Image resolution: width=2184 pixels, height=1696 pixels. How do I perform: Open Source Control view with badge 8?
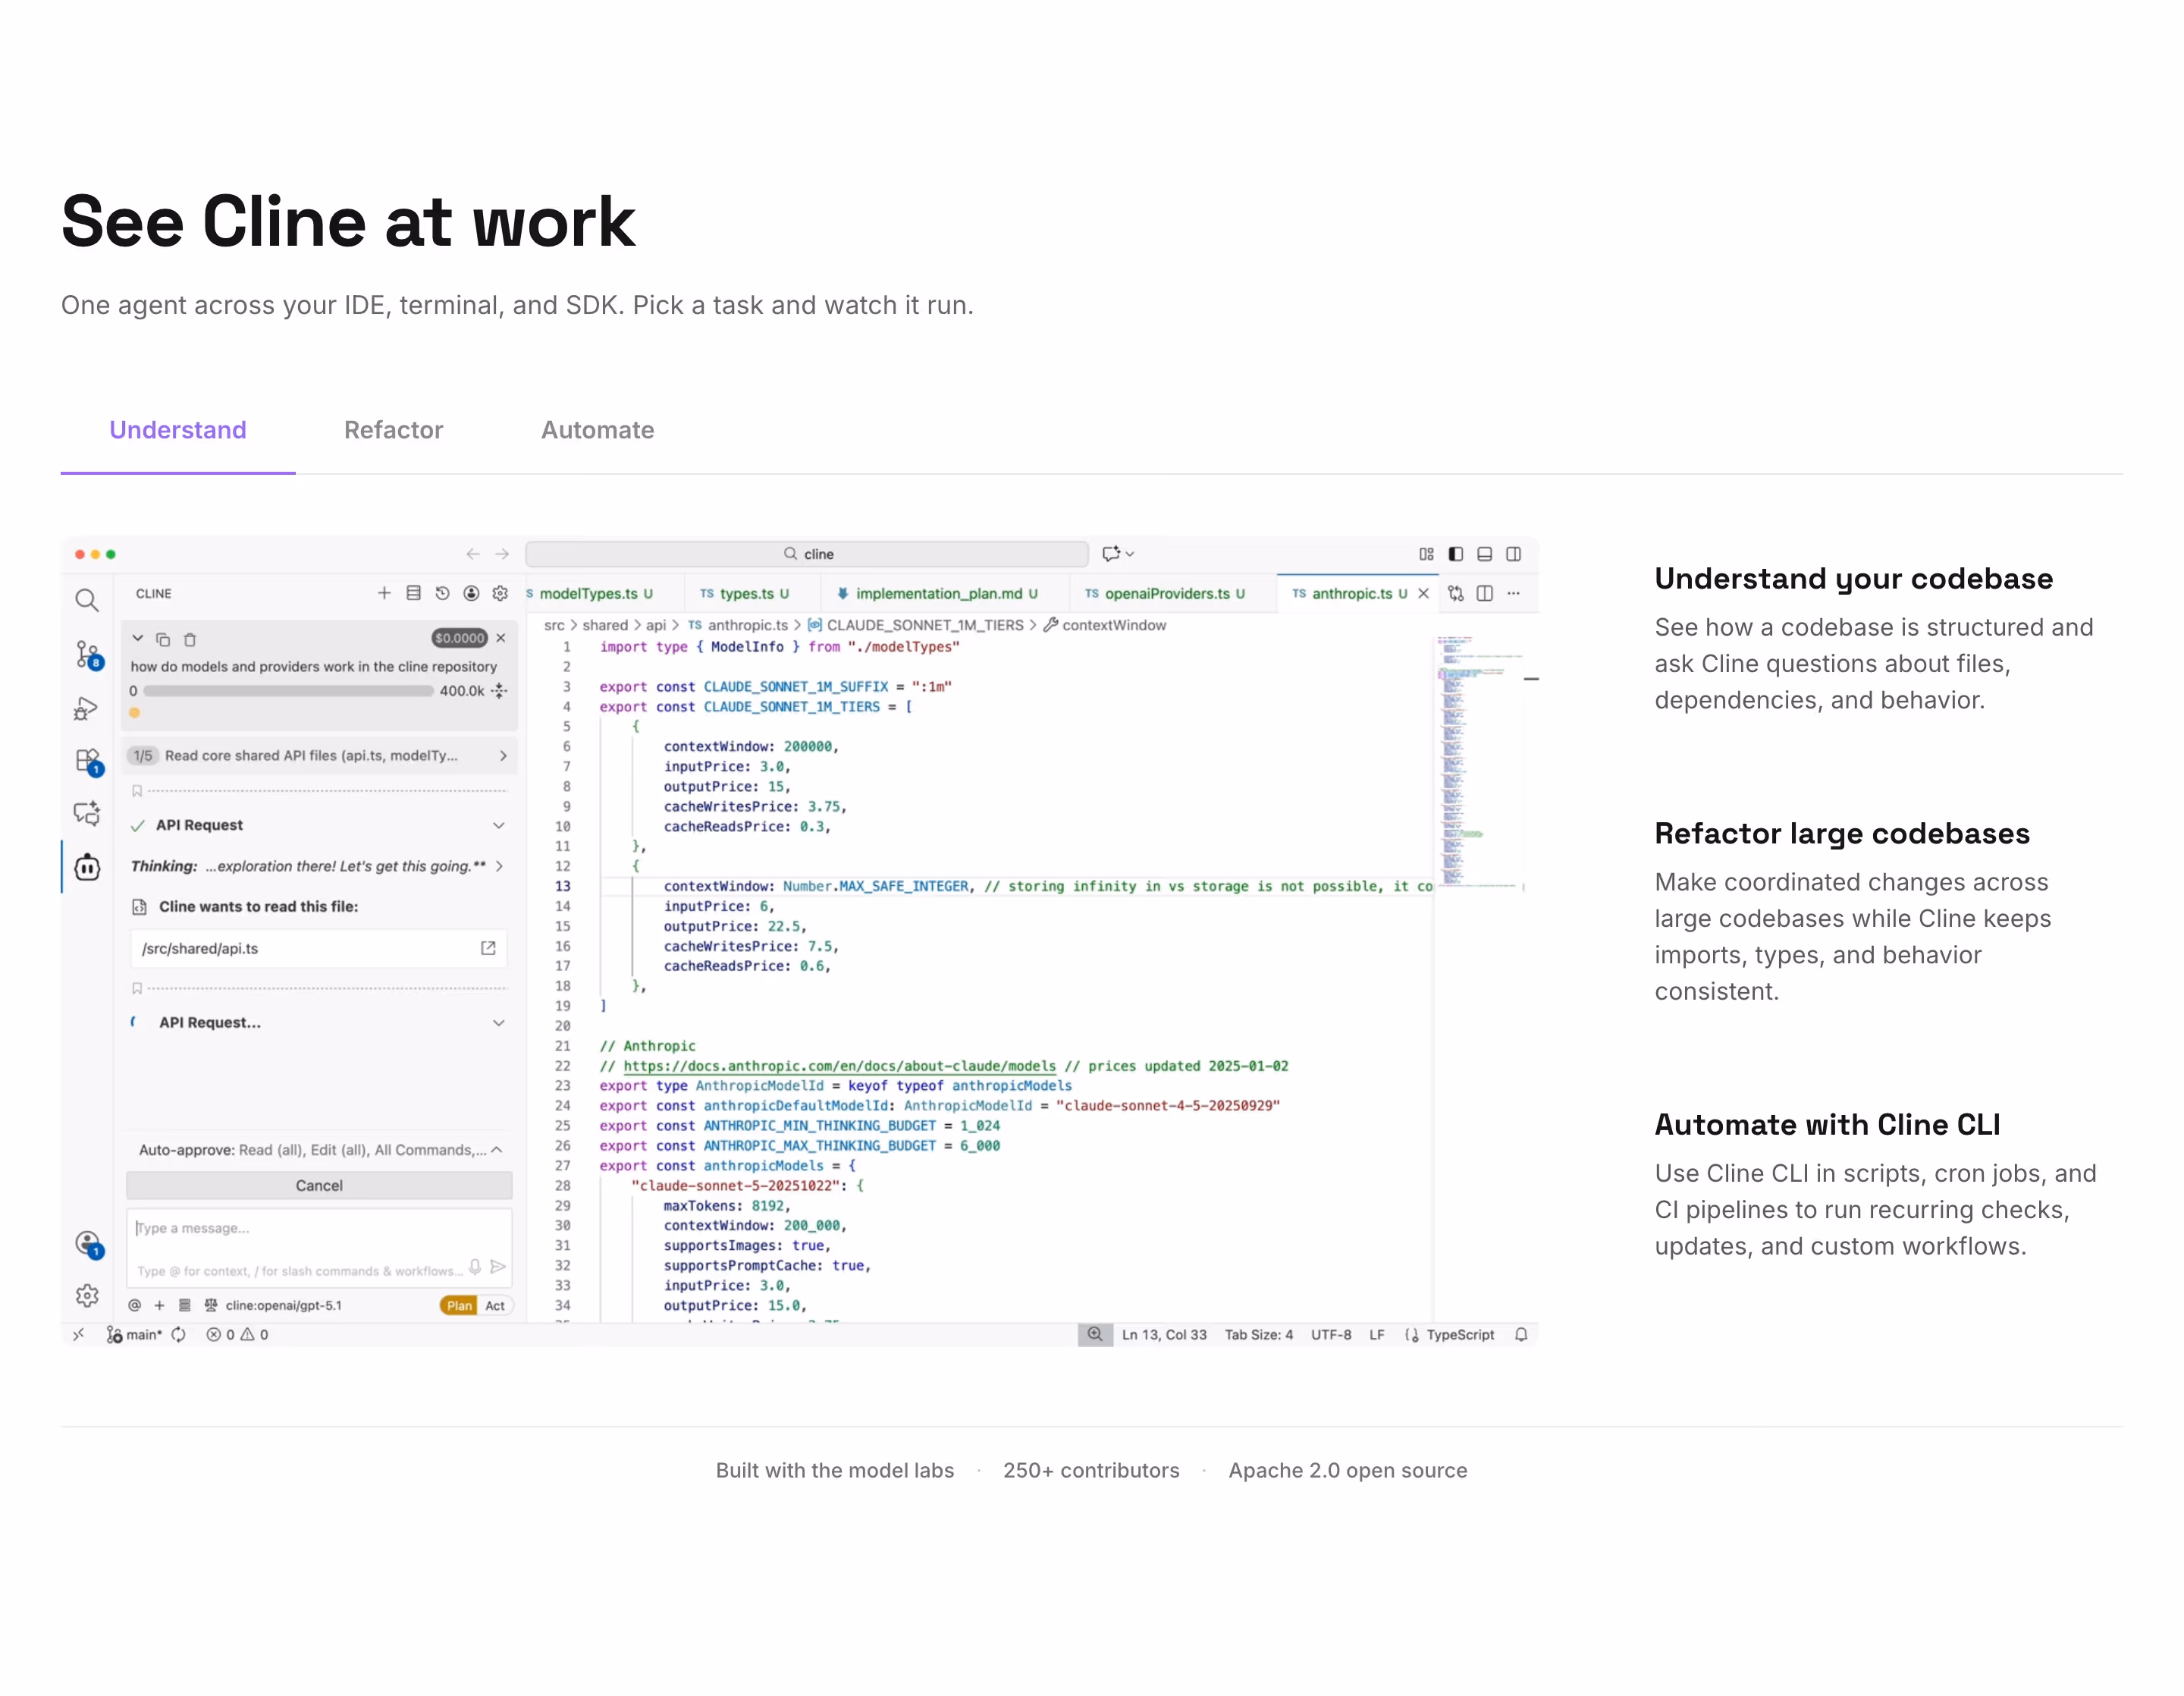[x=88, y=655]
